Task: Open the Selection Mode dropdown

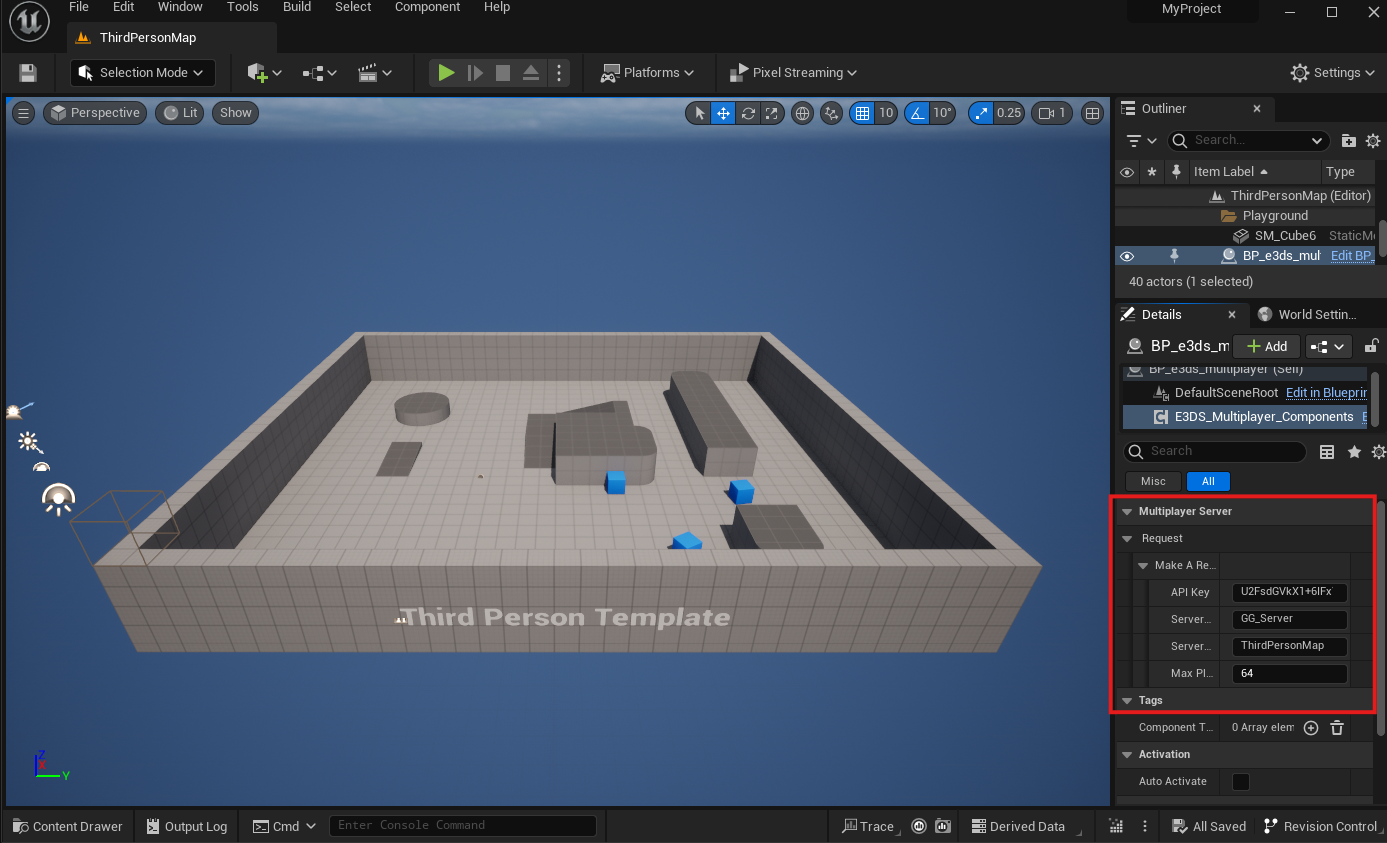Action: coord(142,73)
